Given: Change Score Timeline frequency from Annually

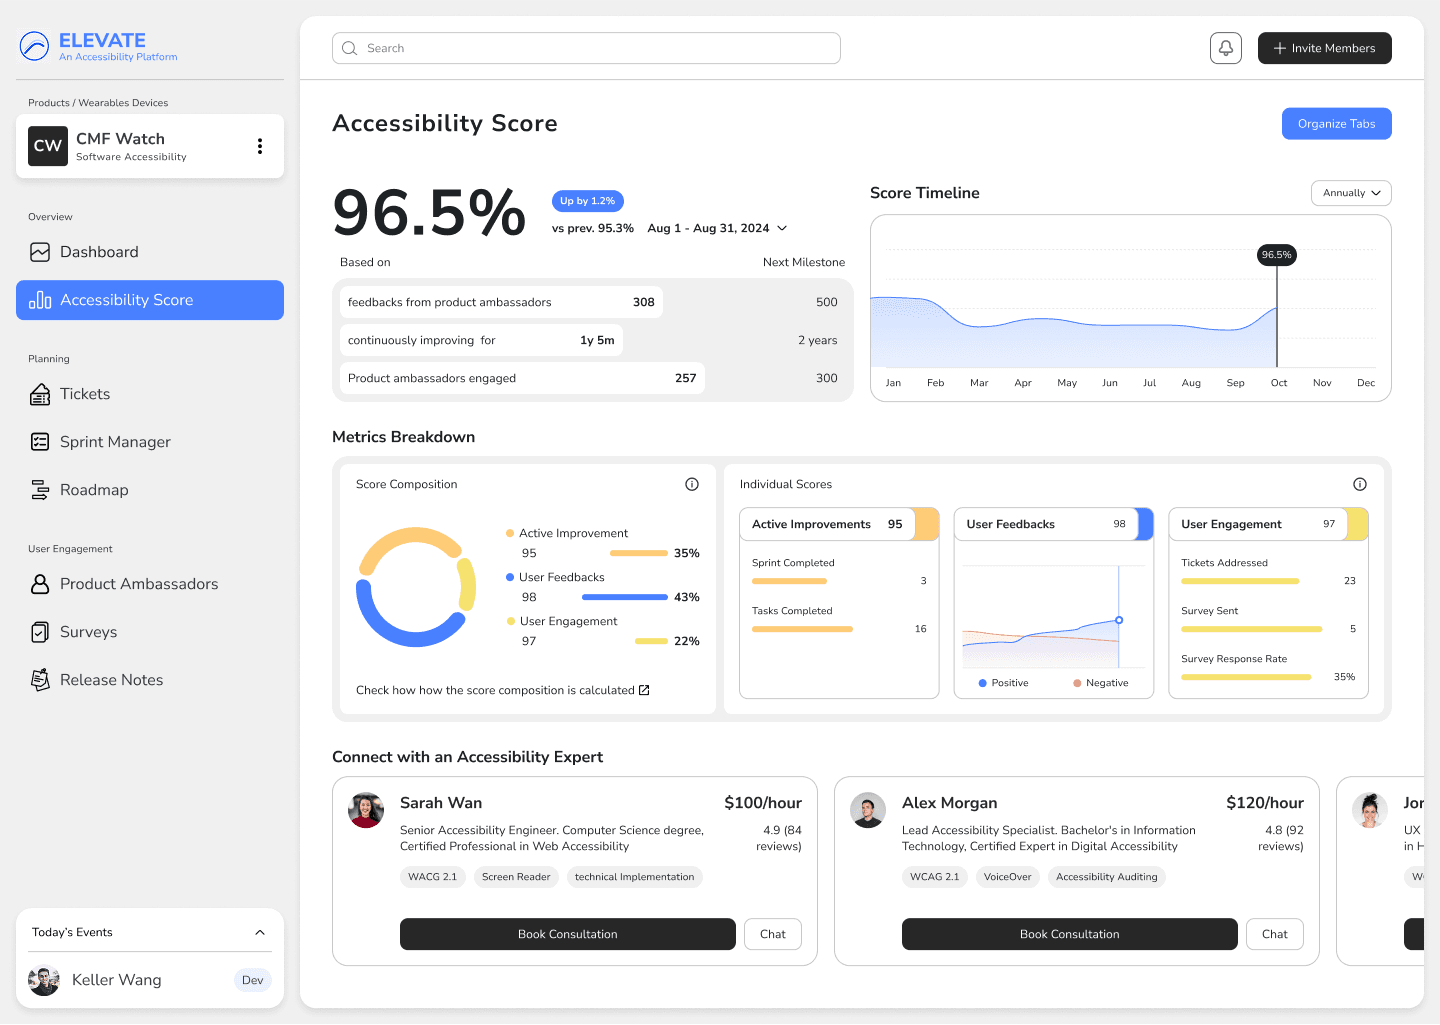Looking at the screenshot, I should 1350,192.
